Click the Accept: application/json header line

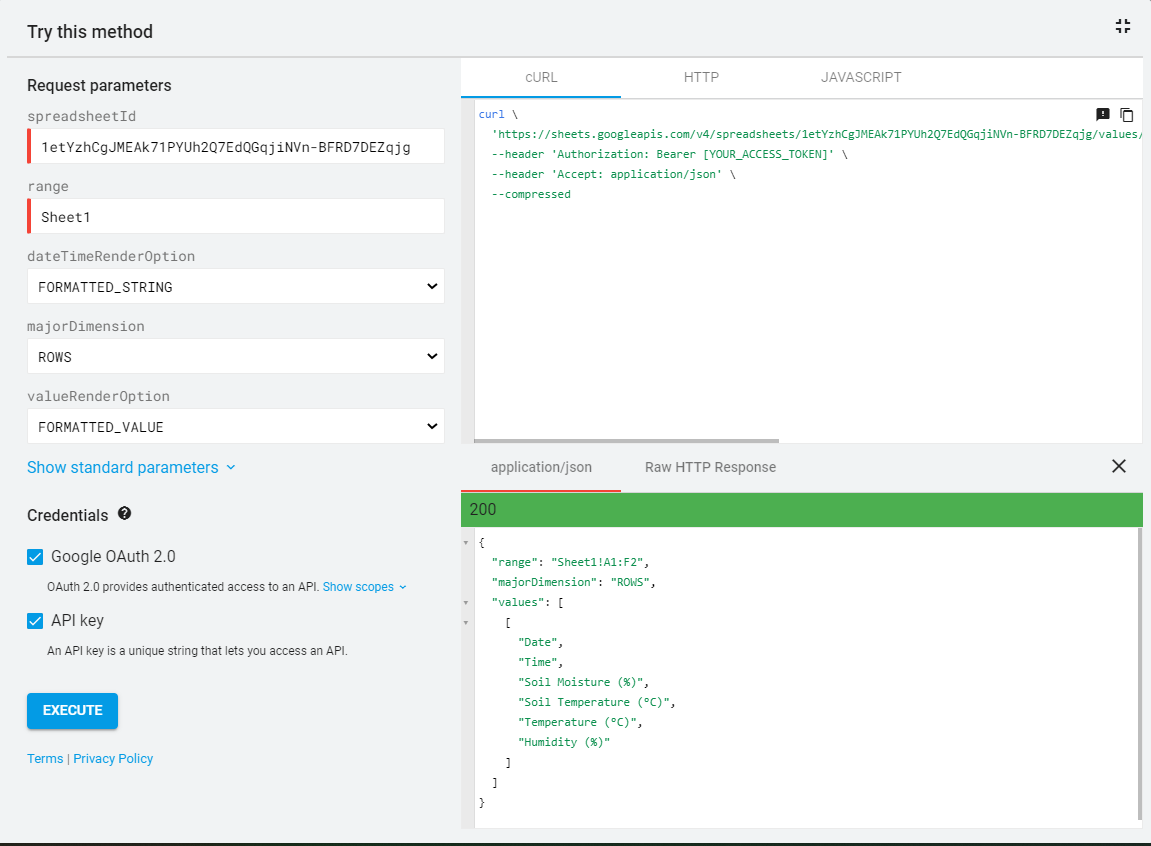coord(614,175)
